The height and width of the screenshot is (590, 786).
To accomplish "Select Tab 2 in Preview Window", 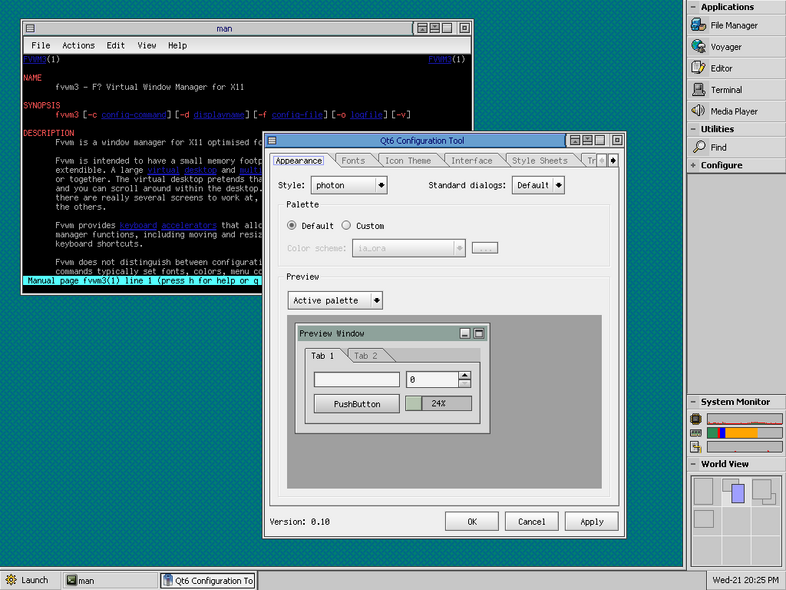I will pos(366,355).
